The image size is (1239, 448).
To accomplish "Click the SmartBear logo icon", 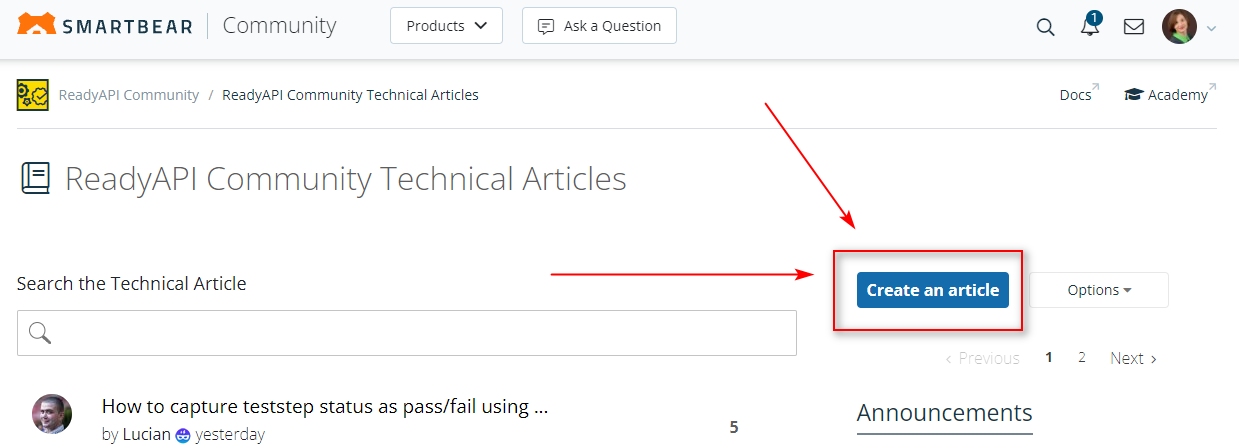I will [x=37, y=25].
